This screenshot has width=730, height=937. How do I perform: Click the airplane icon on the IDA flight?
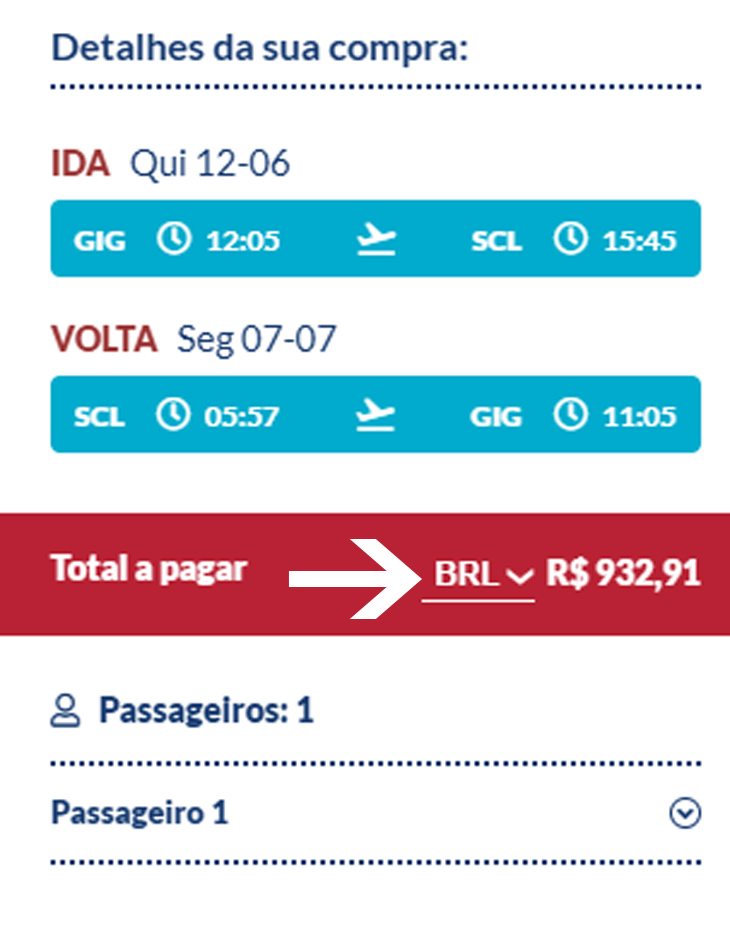point(376,239)
